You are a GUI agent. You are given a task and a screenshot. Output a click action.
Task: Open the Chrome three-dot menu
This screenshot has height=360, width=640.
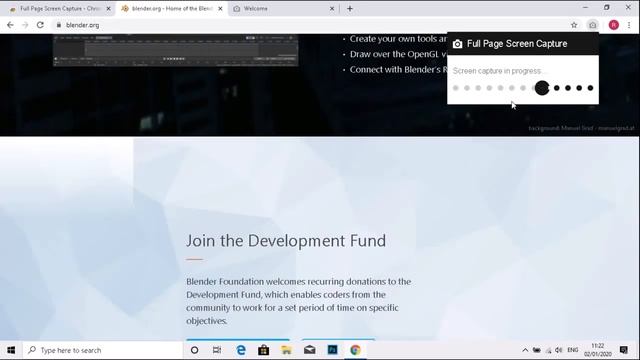[x=629, y=25]
